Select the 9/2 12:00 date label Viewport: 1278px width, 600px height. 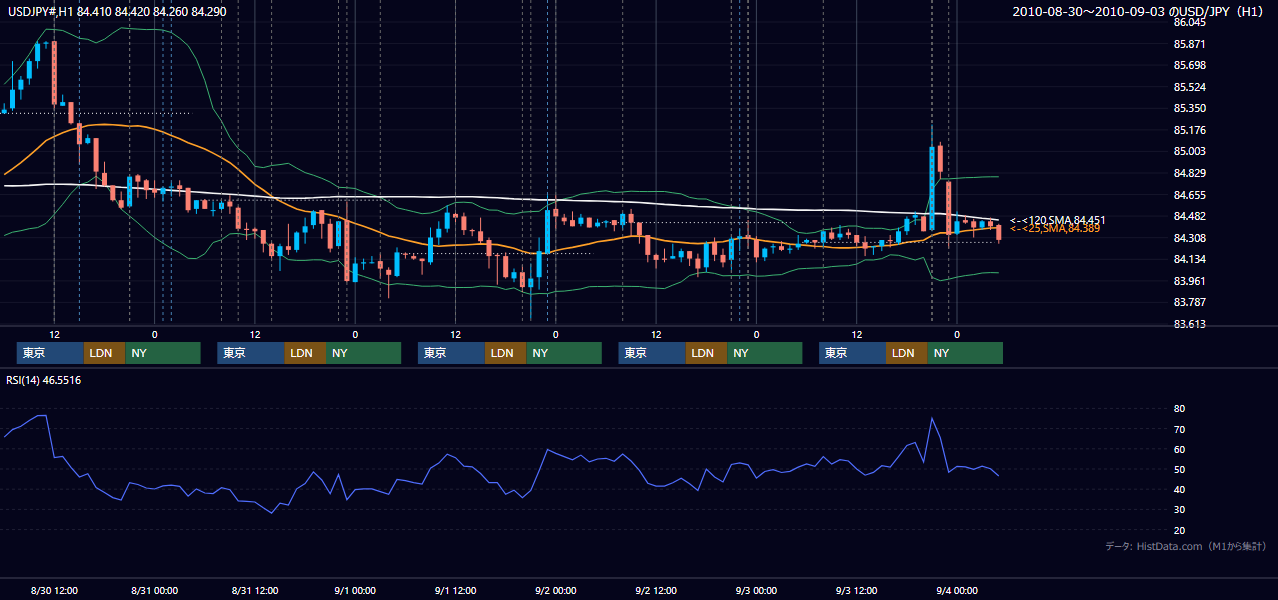[656, 590]
